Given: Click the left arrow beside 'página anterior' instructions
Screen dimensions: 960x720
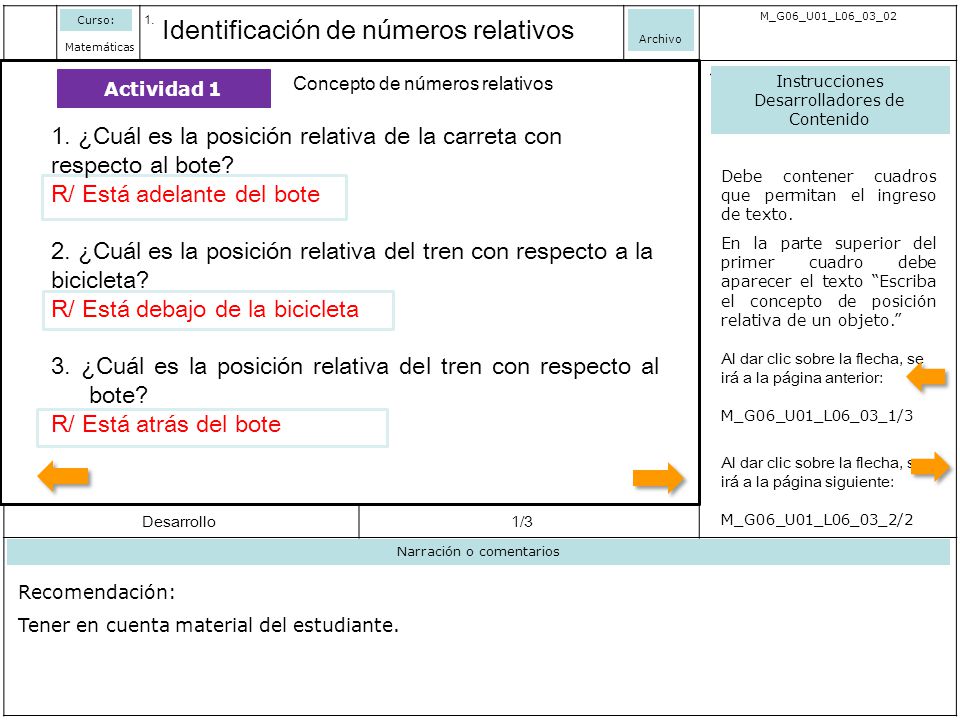Looking at the screenshot, I should (x=926, y=377).
